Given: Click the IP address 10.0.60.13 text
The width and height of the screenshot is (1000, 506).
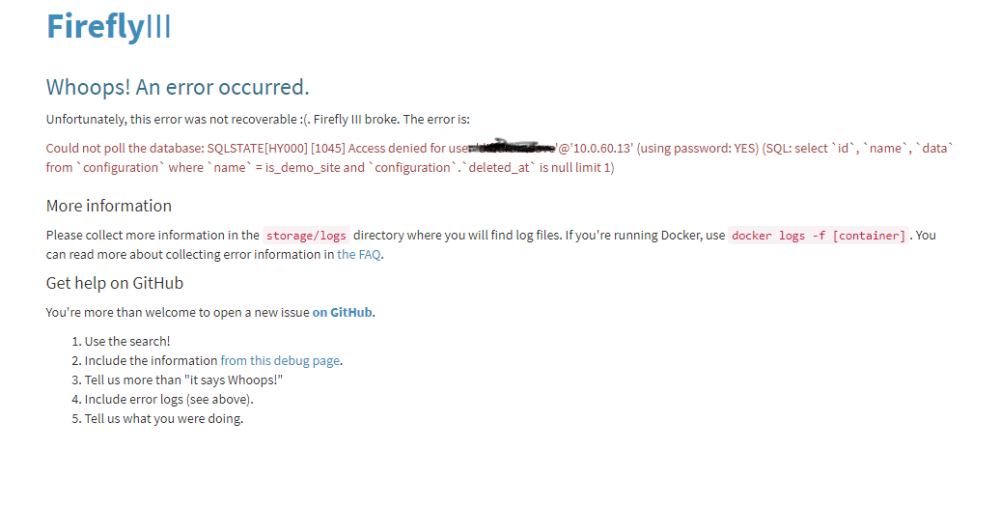Looking at the screenshot, I should pyautogui.click(x=601, y=149).
